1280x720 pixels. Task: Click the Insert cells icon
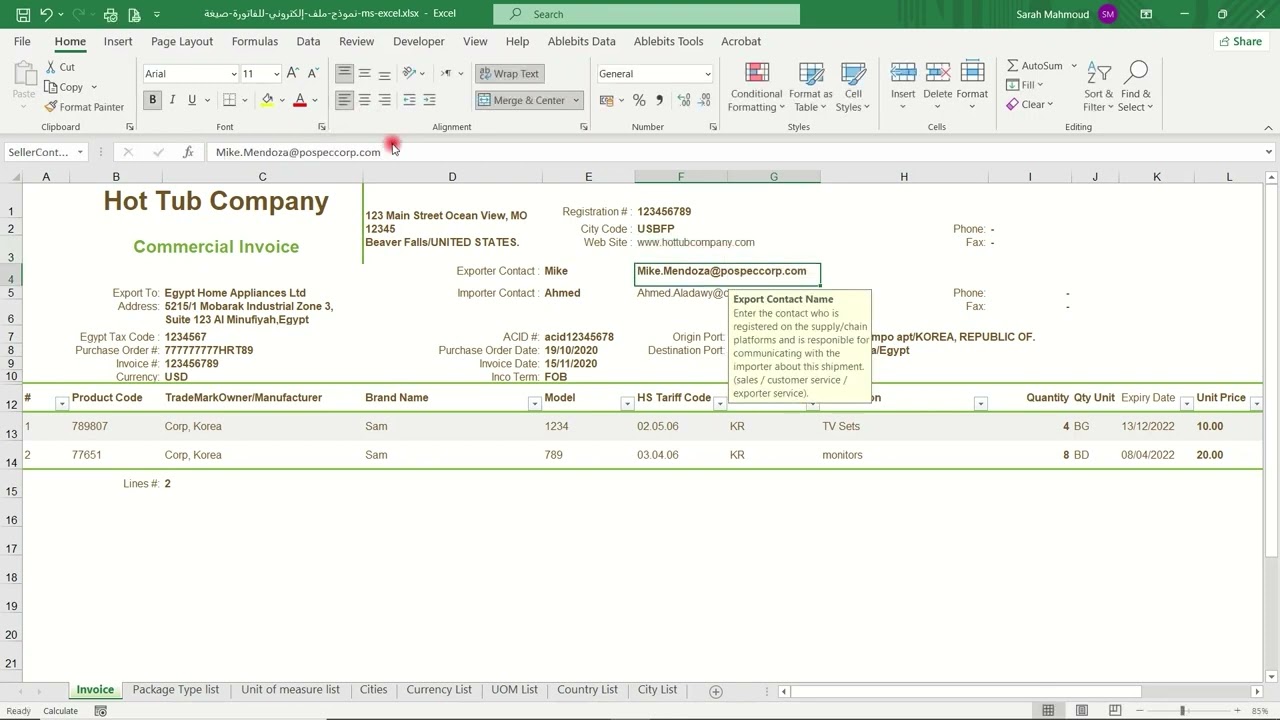tap(903, 73)
